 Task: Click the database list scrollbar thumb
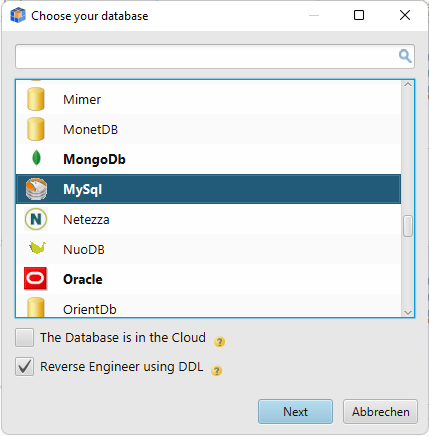click(x=408, y=226)
